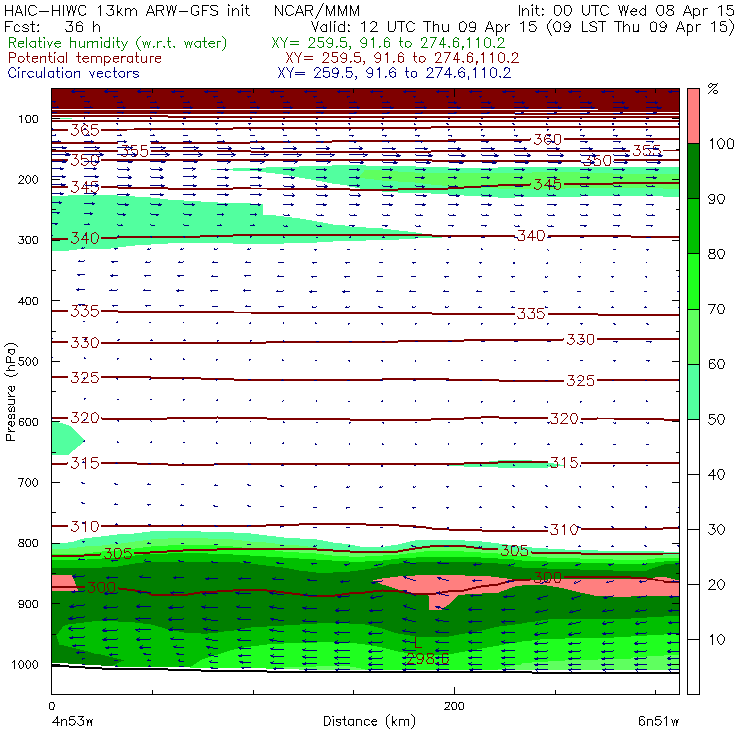Viewport: 740px width, 740px height.
Task: Click the '200' distance tick label
Action: coord(454,706)
